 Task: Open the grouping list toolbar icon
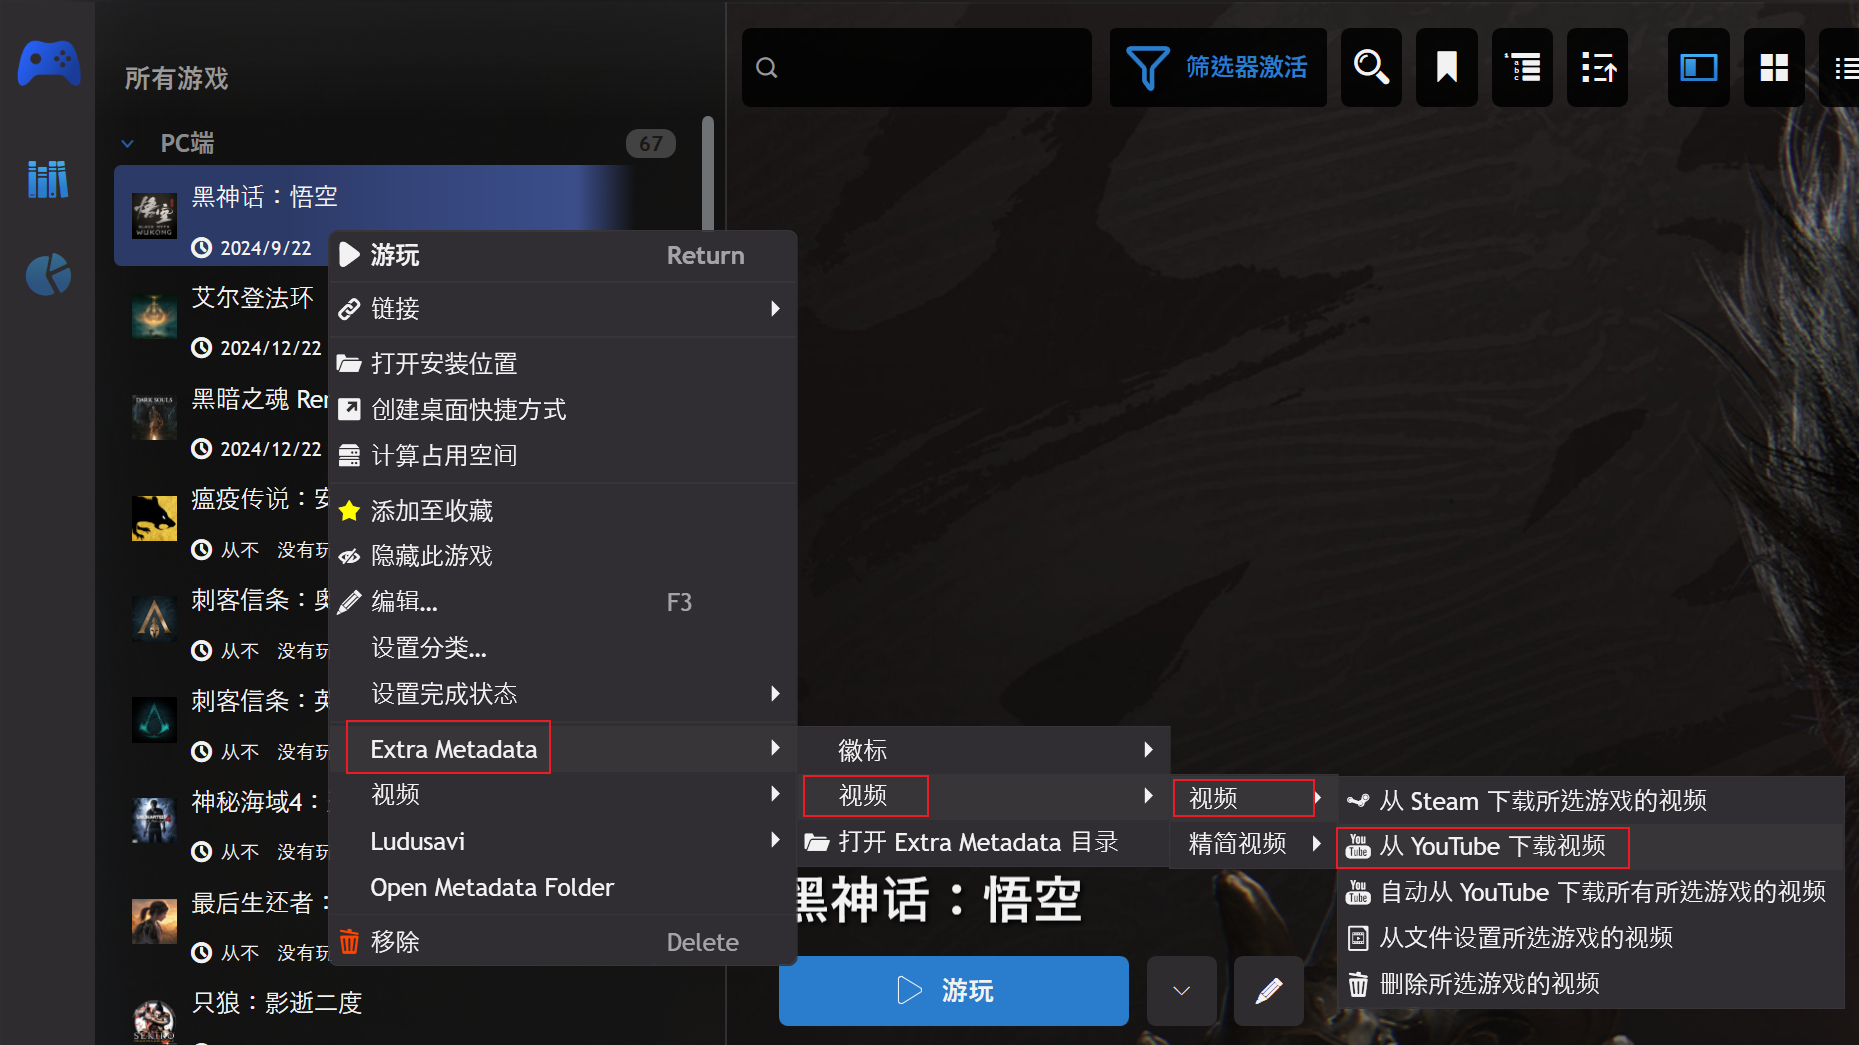1522,68
